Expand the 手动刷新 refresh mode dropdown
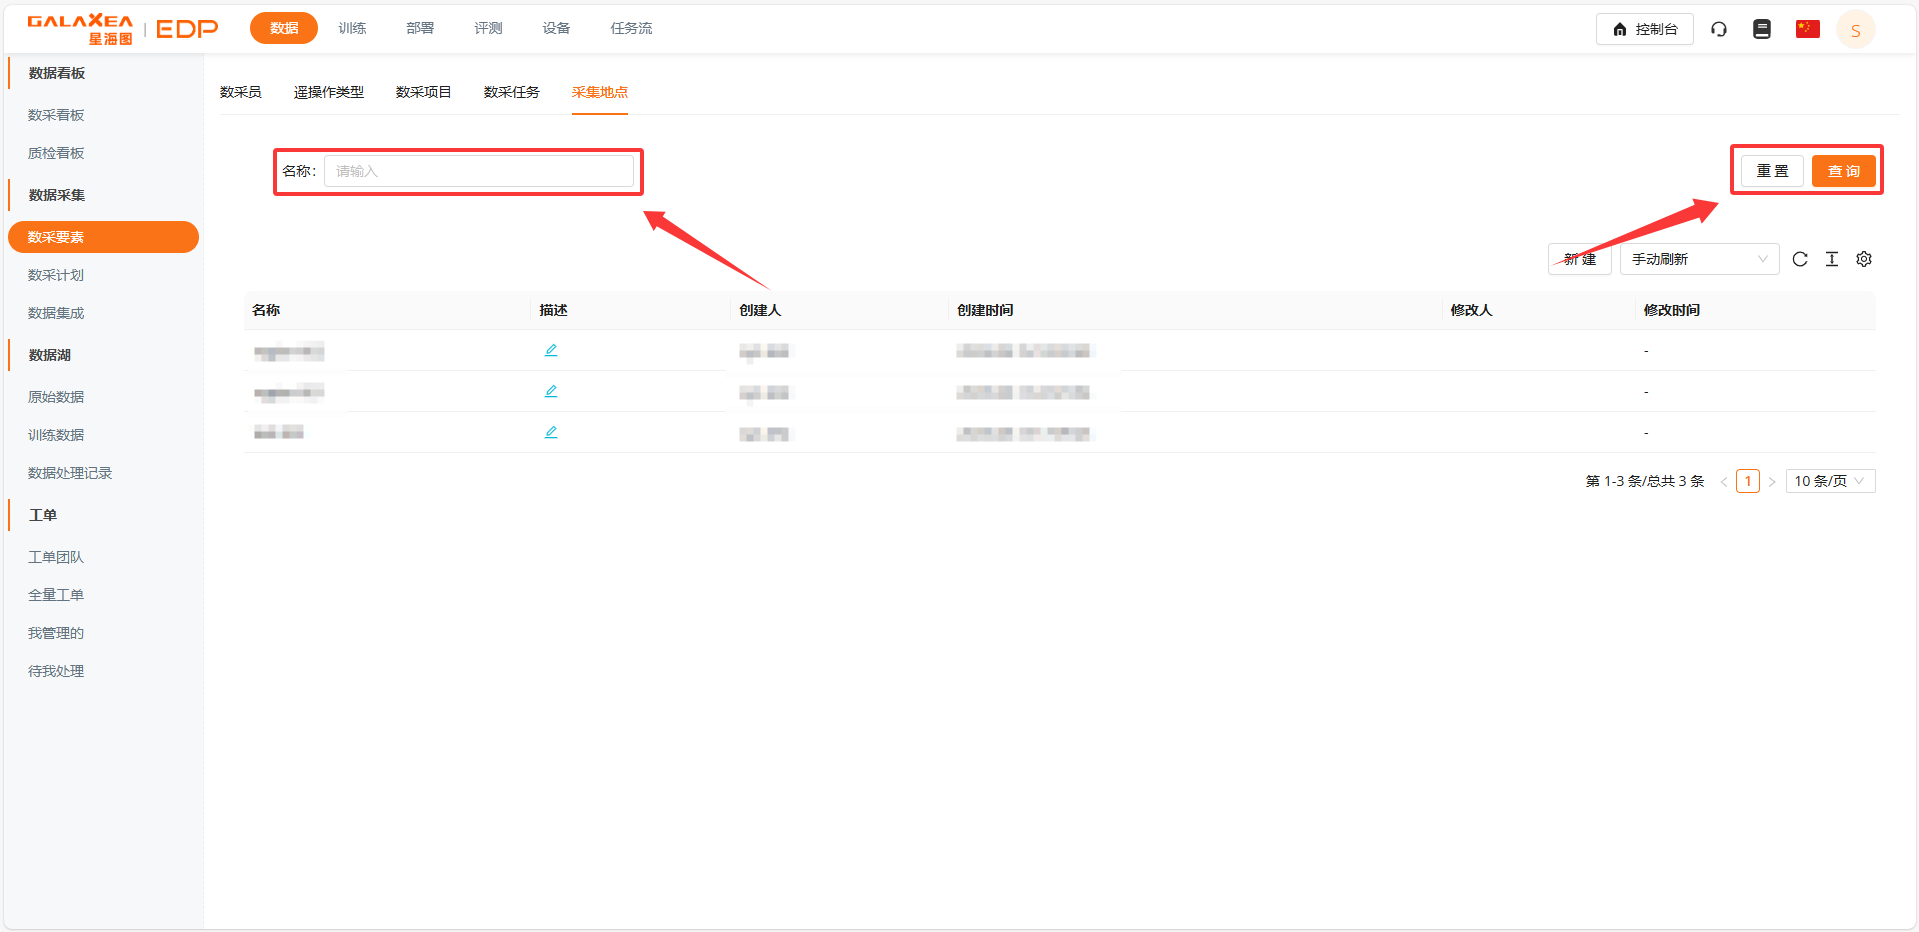 [1698, 259]
